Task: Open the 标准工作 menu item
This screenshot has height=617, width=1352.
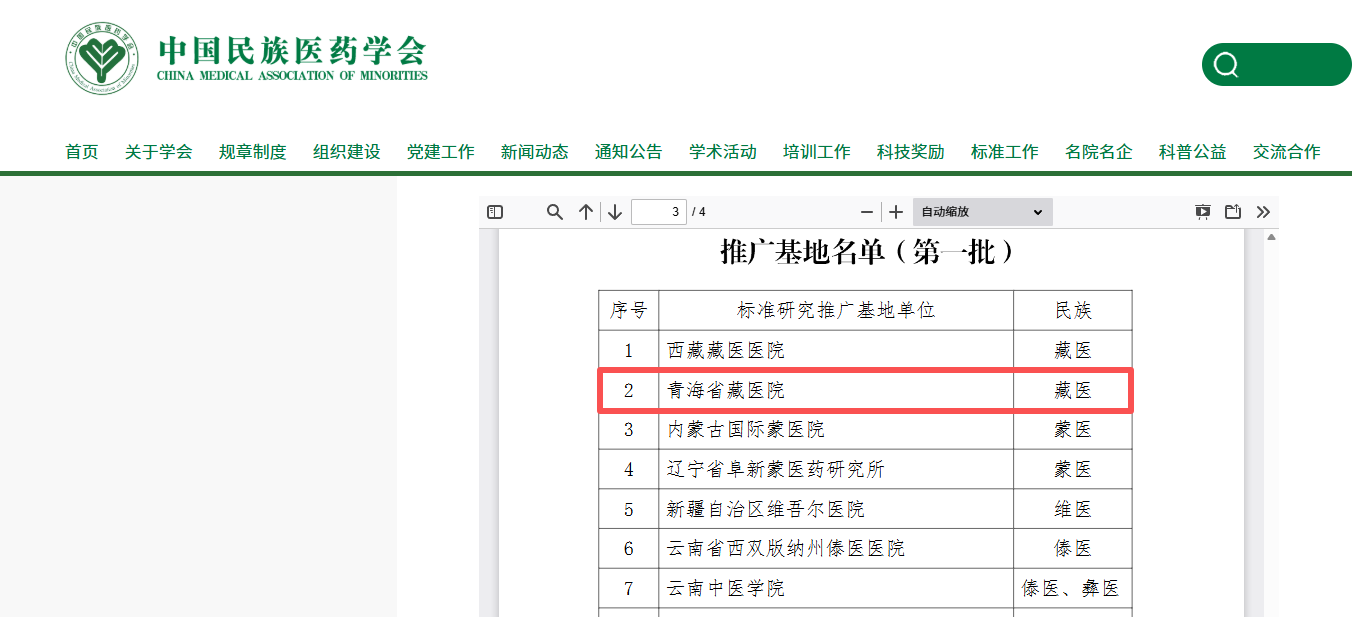Action: 1005,152
